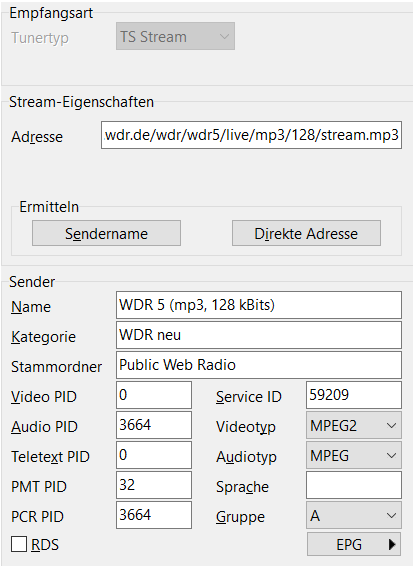Enable the RDS checkbox

click(x=19, y=544)
